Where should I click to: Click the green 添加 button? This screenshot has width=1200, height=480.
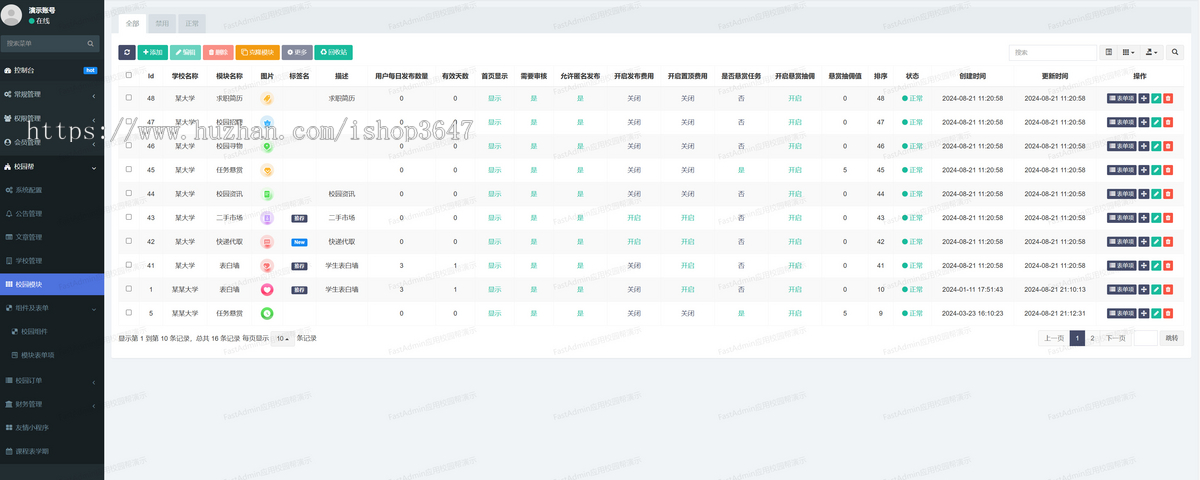tap(153, 52)
